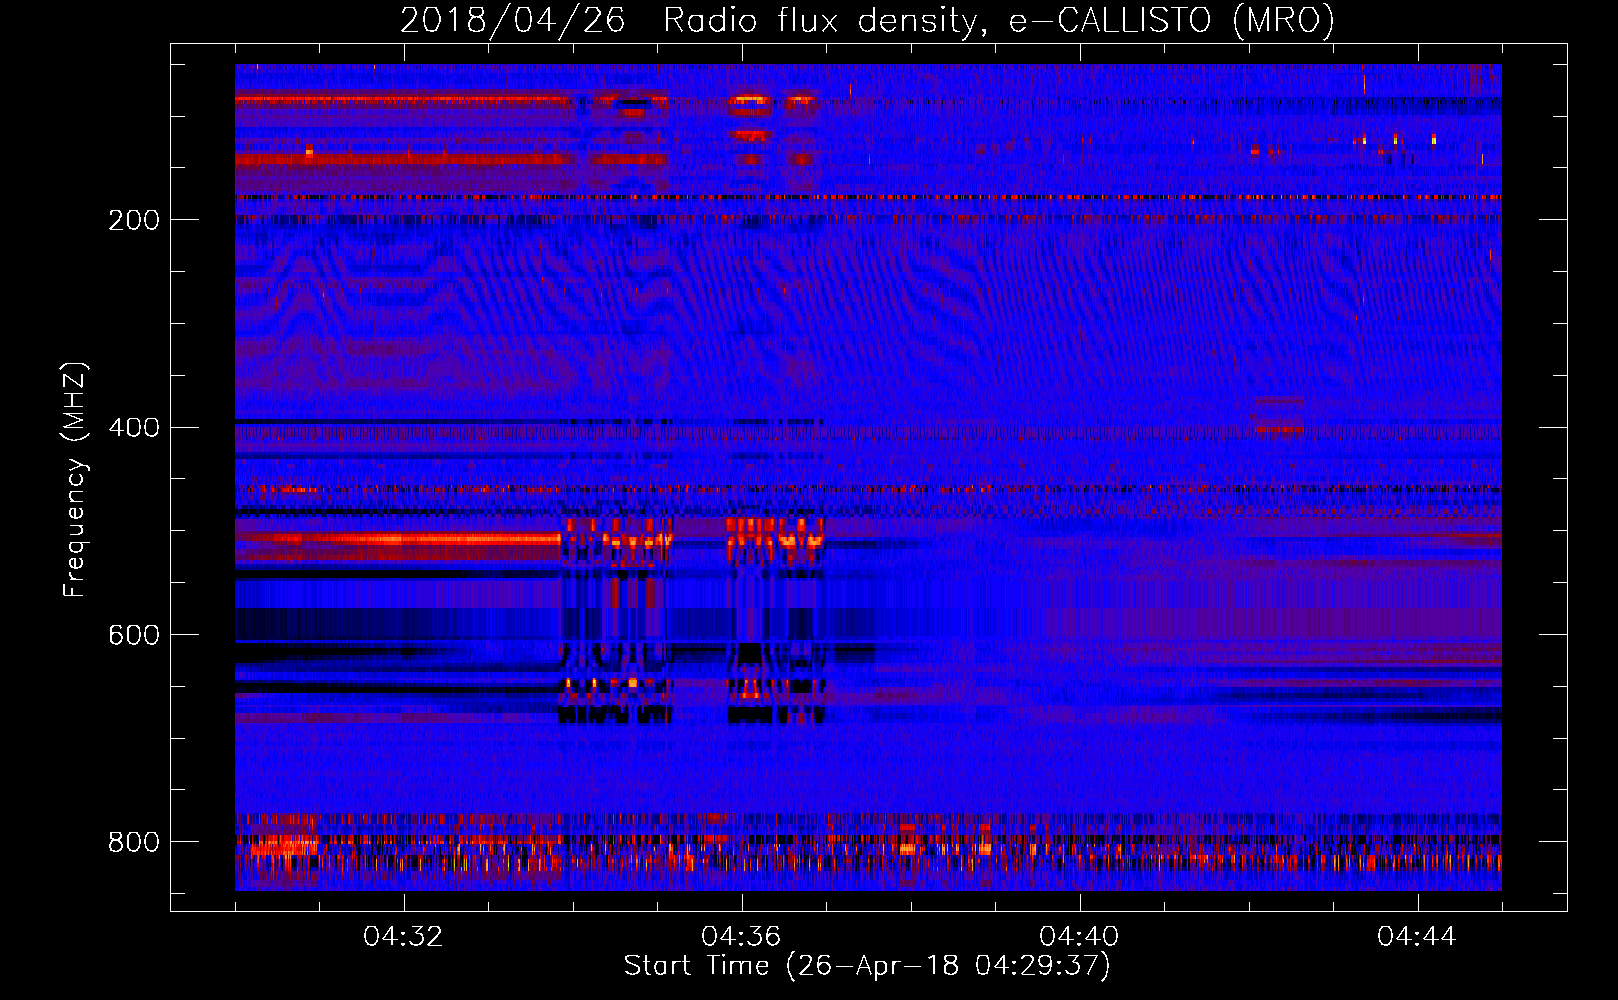
Task: Click the 400 frequency tick label
Action: click(134, 428)
